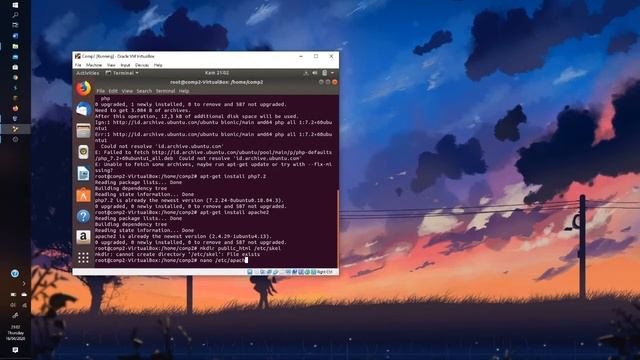Open VirtualBox Machine menu
The image size is (640, 360).
(94, 65)
